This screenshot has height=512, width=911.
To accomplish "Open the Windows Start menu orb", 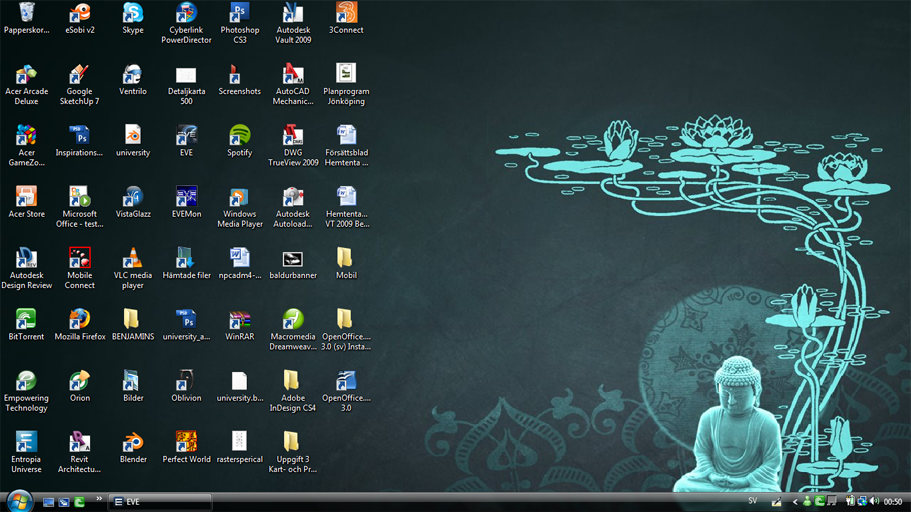I will [x=19, y=500].
